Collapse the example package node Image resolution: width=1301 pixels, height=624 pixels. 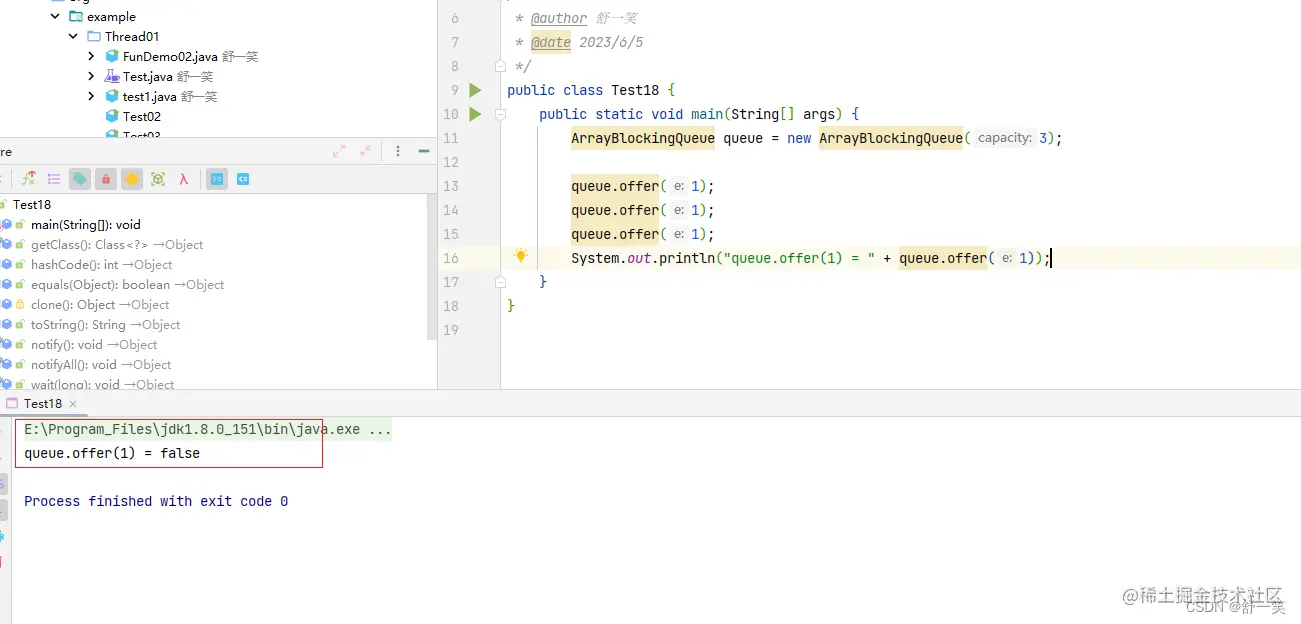click(x=55, y=17)
